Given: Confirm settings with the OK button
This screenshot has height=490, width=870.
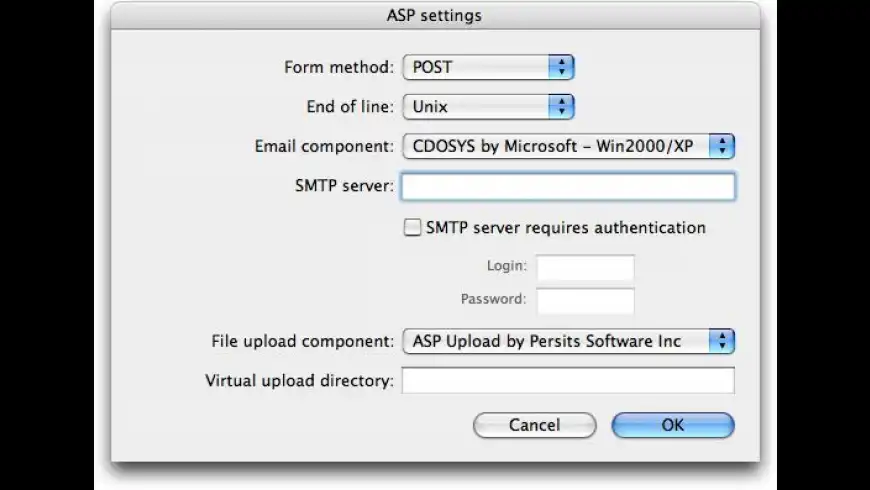Looking at the screenshot, I should (673, 425).
